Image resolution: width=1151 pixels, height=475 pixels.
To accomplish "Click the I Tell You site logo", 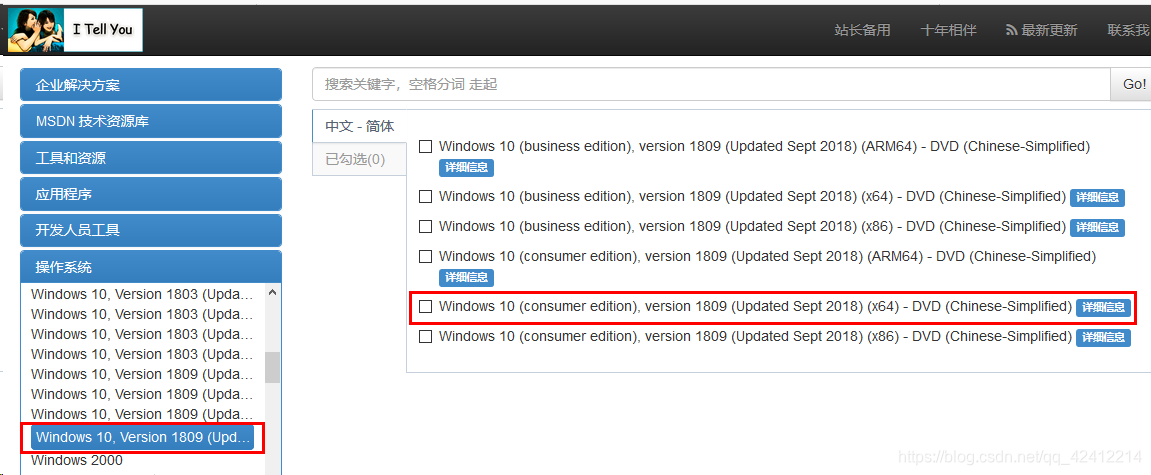I will pyautogui.click(x=75, y=30).
